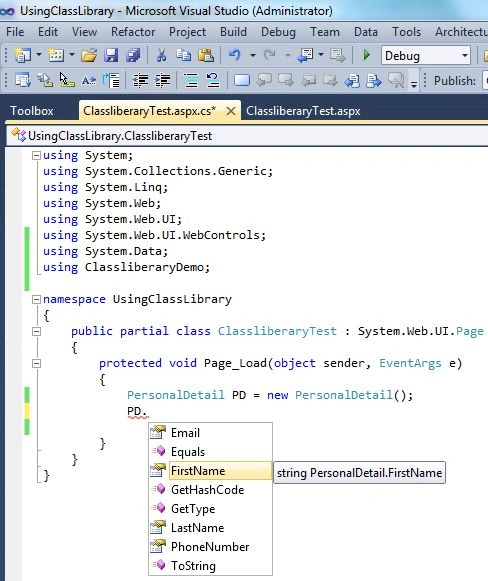Start debugging with green play icon
This screenshot has height=581, width=488.
(x=366, y=56)
